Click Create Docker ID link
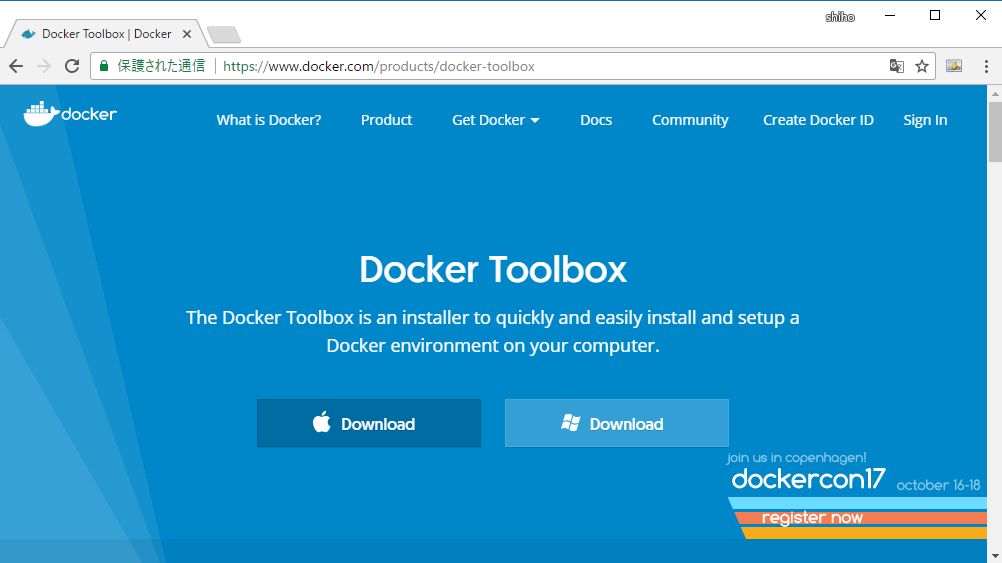The height and width of the screenshot is (563, 1002). tap(818, 120)
